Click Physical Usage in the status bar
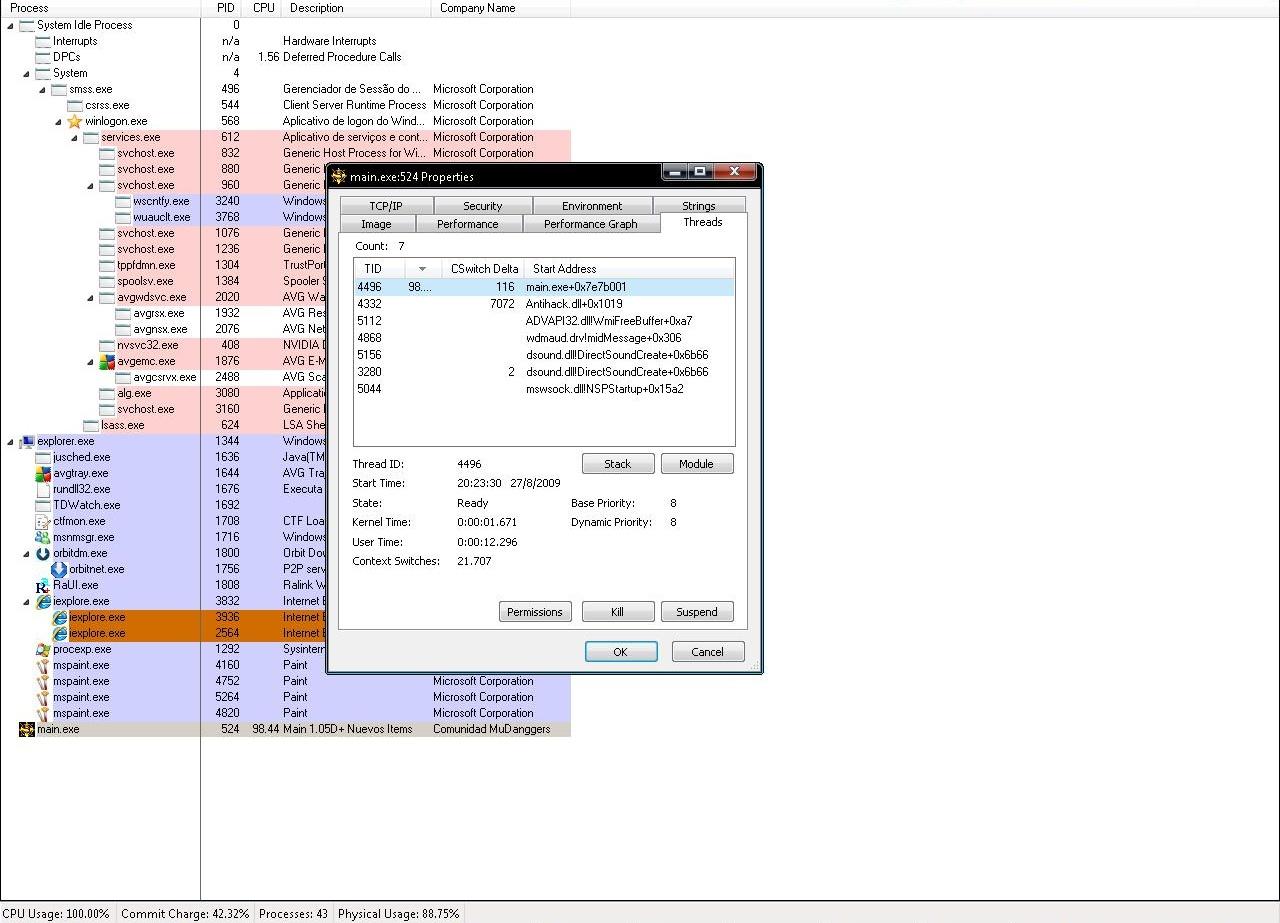 pyautogui.click(x=398, y=914)
